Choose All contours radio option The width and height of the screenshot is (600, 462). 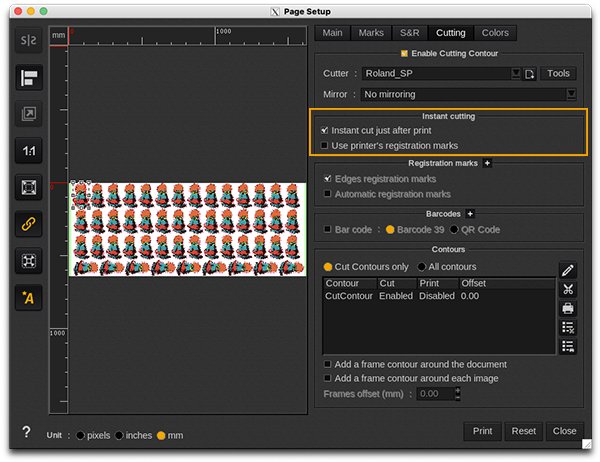pyautogui.click(x=421, y=267)
